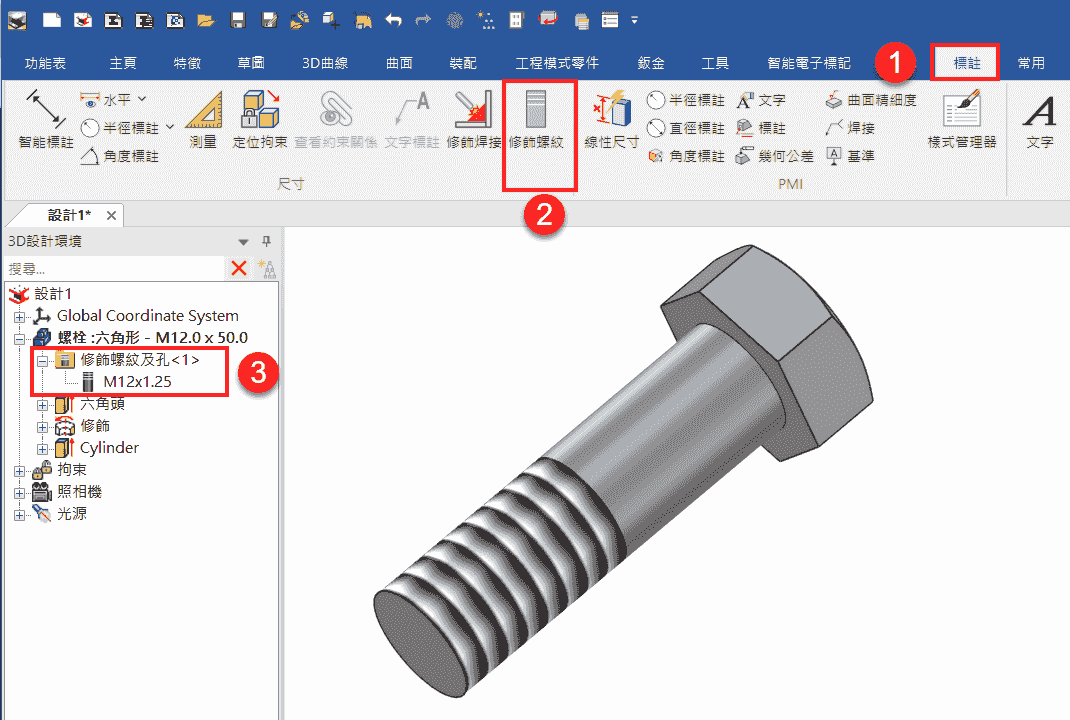Switch to the 3D曲線 ribbon tab
This screenshot has height=720, width=1070.
[325, 63]
